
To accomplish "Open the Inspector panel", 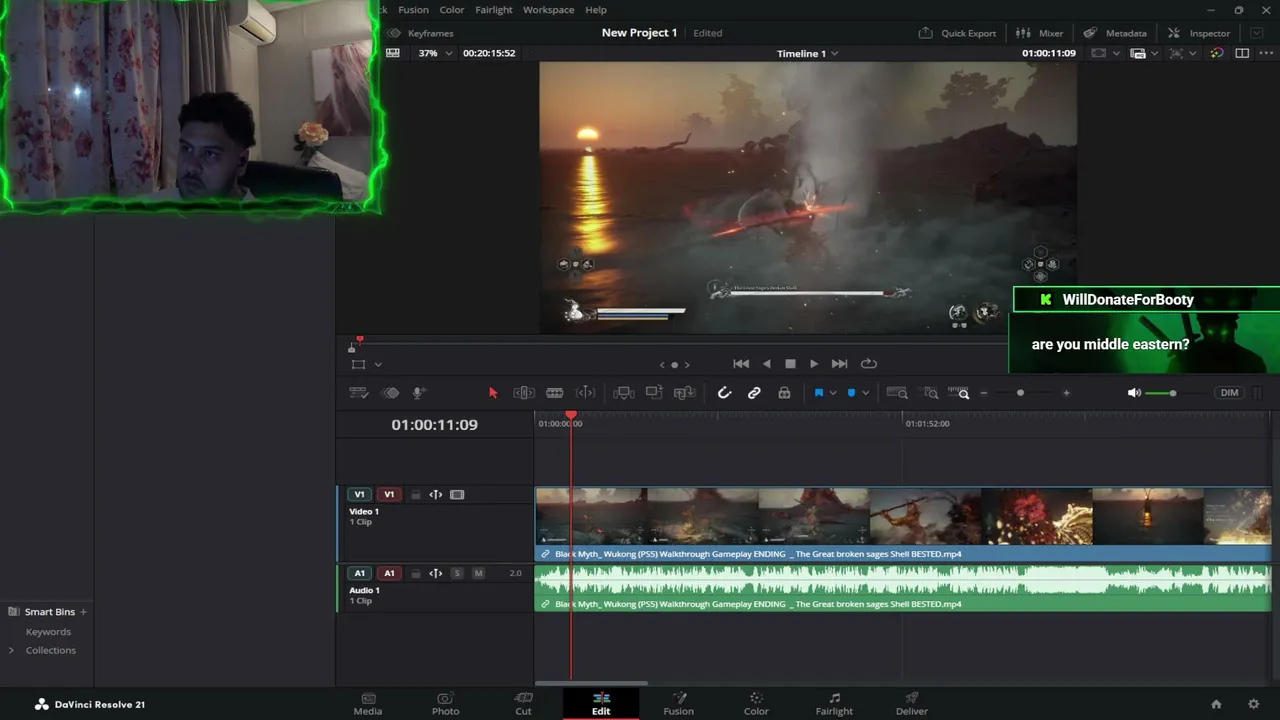I will (1199, 33).
